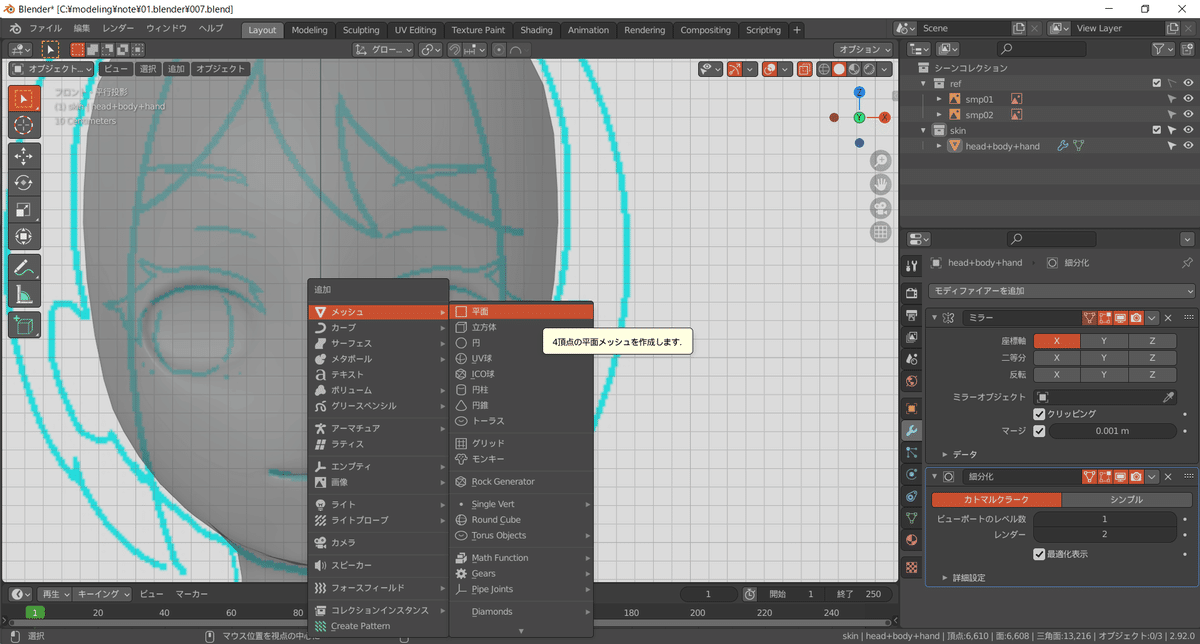The image size is (1200, 644).
Task: Click the blue Z axis gizmo
Action: (859, 92)
